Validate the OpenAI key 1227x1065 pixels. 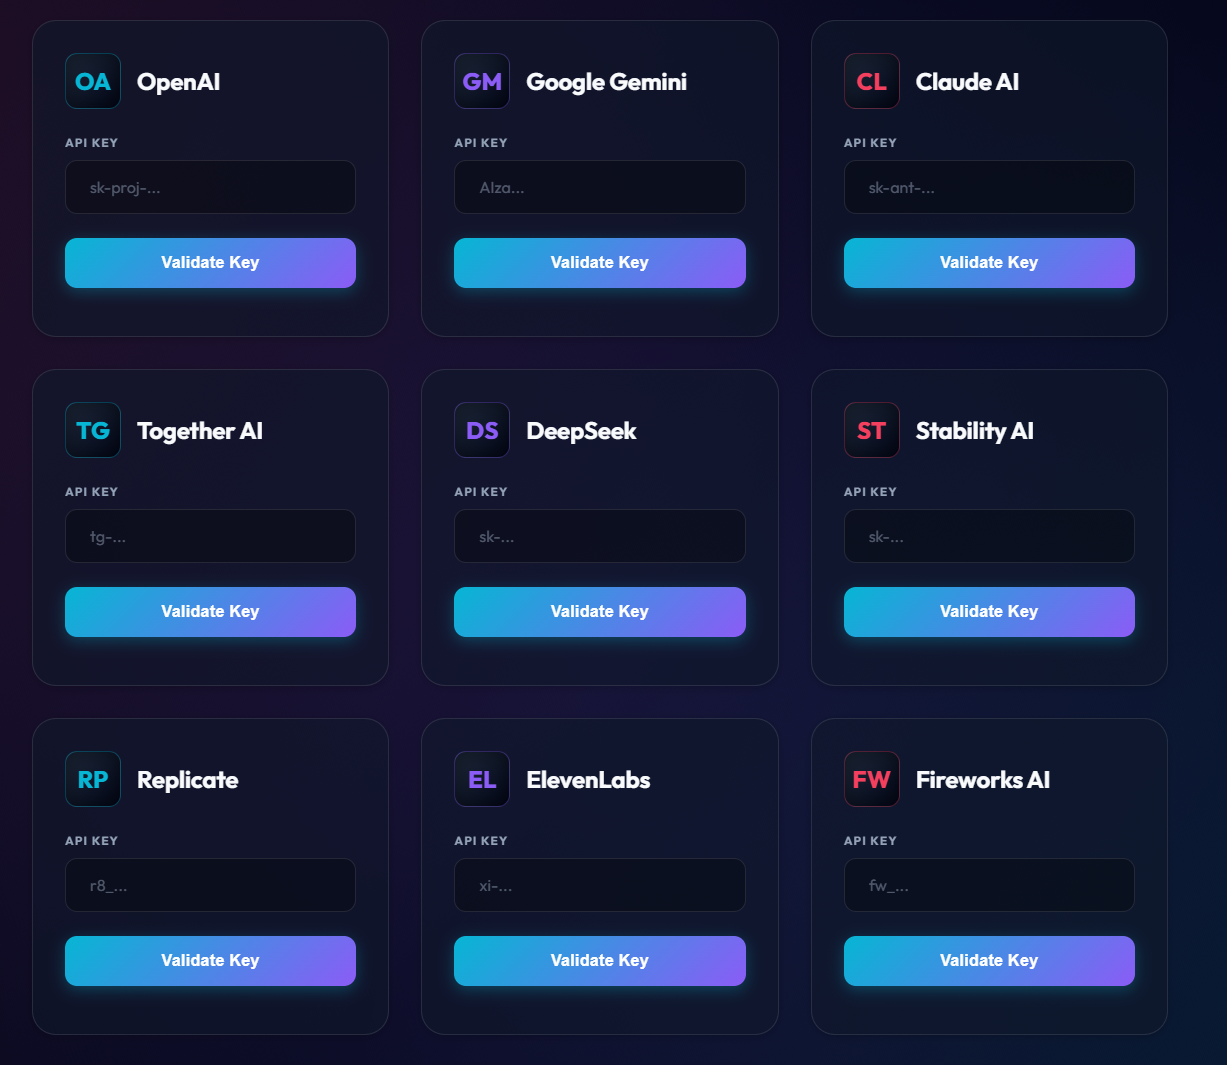(210, 263)
